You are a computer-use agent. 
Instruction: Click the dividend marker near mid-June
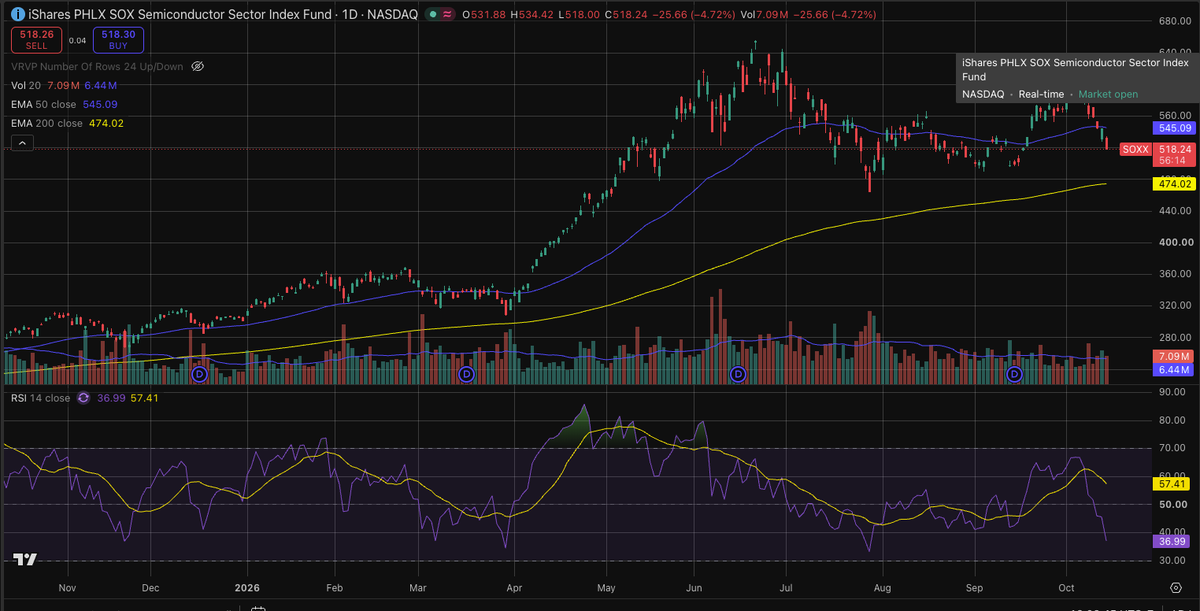tap(738, 374)
